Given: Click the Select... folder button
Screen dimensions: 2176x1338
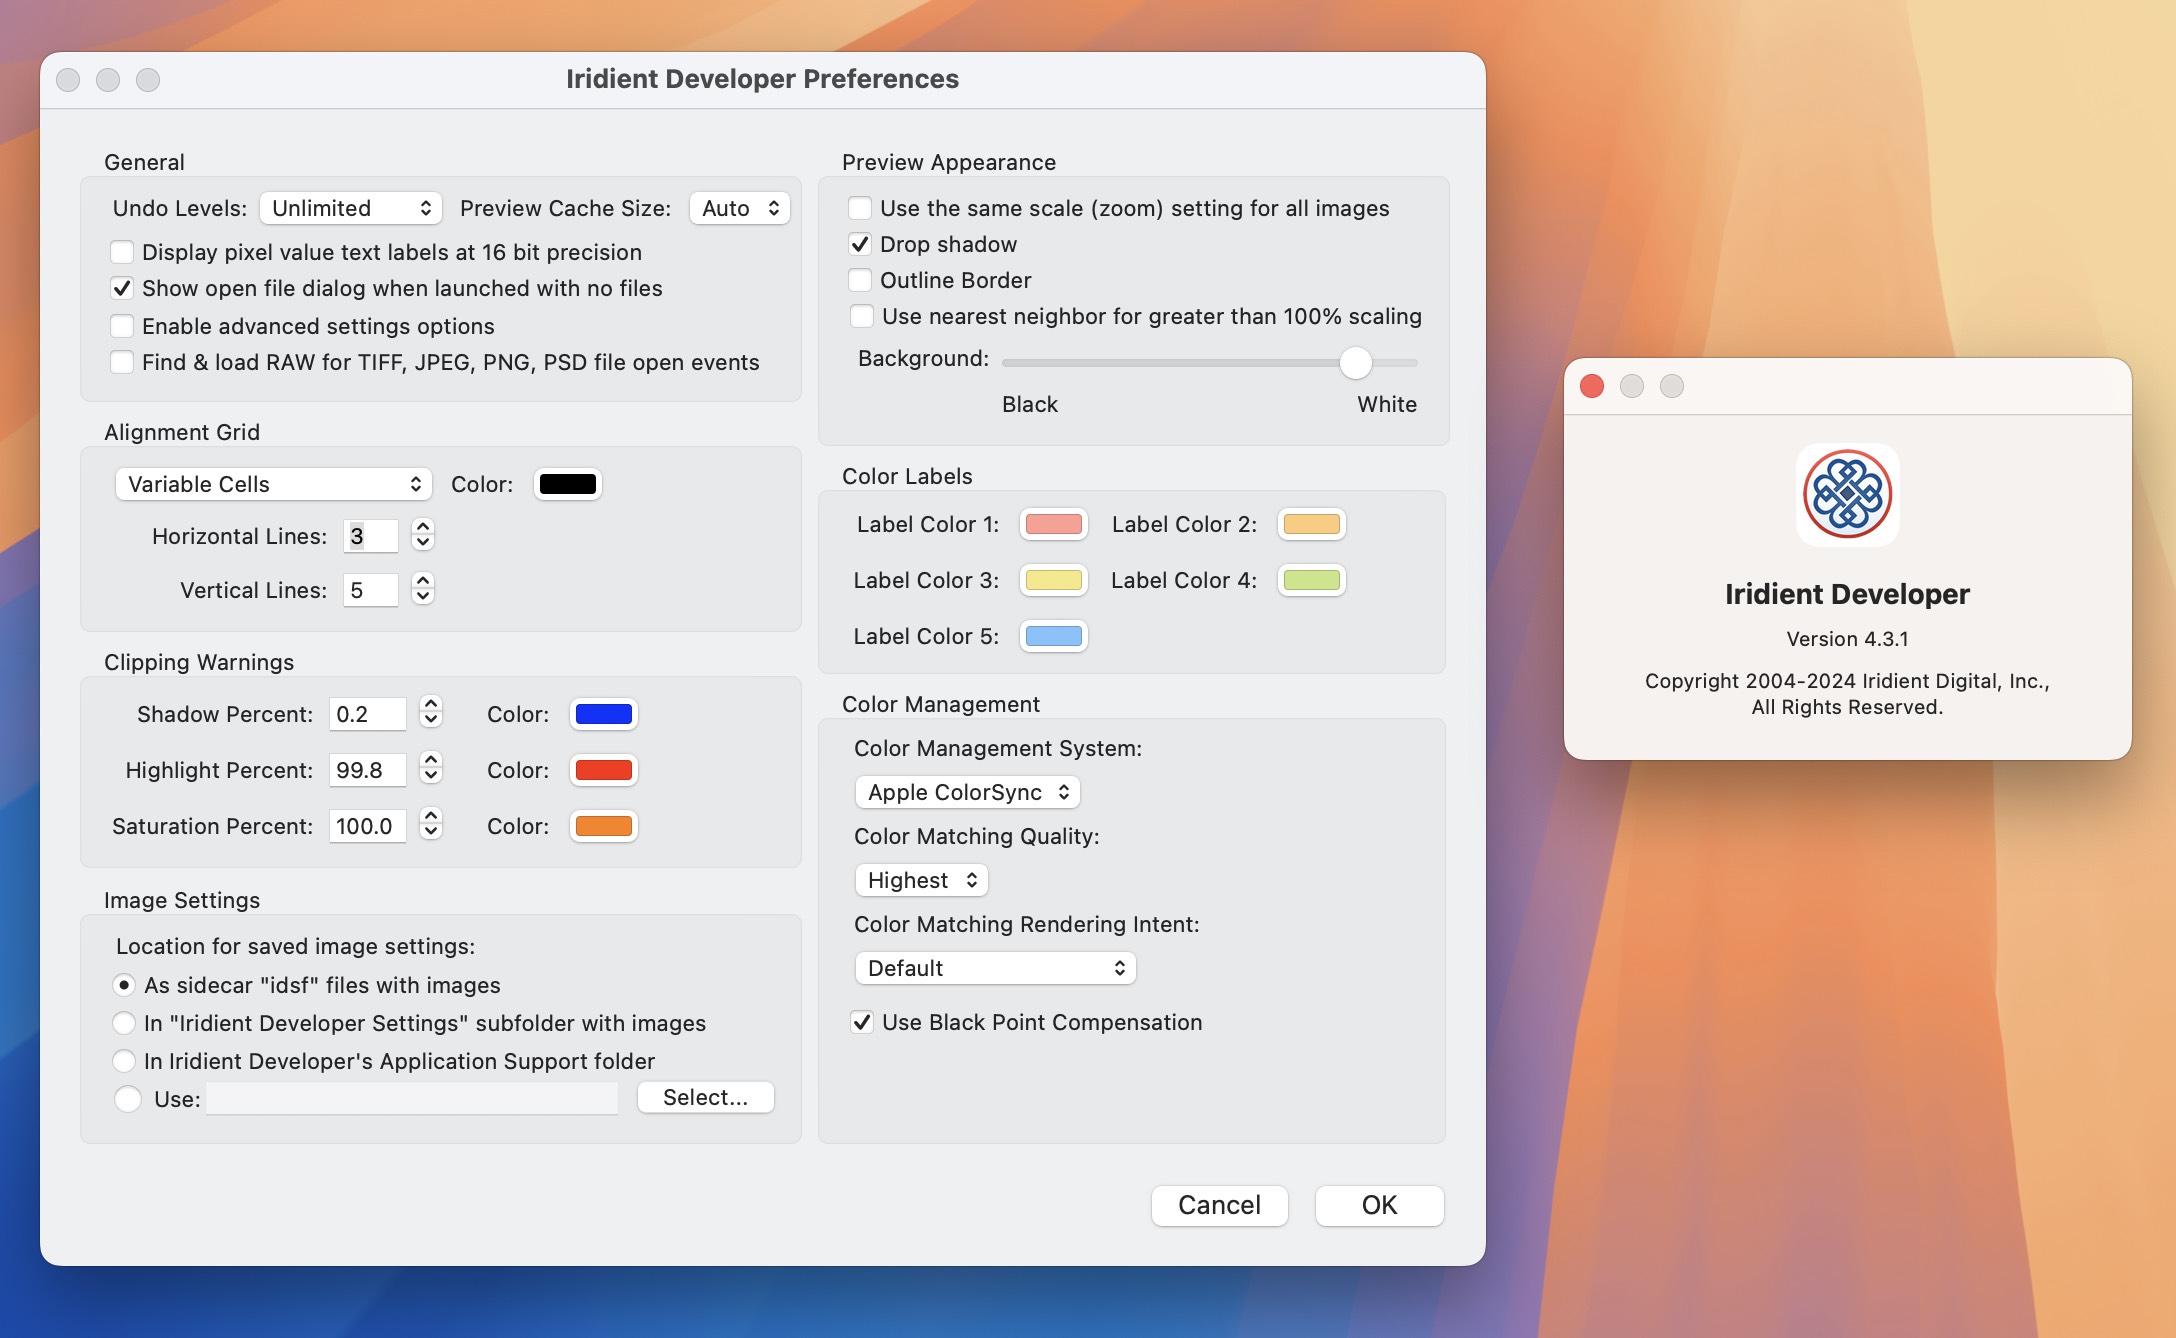Looking at the screenshot, I should coord(706,1097).
